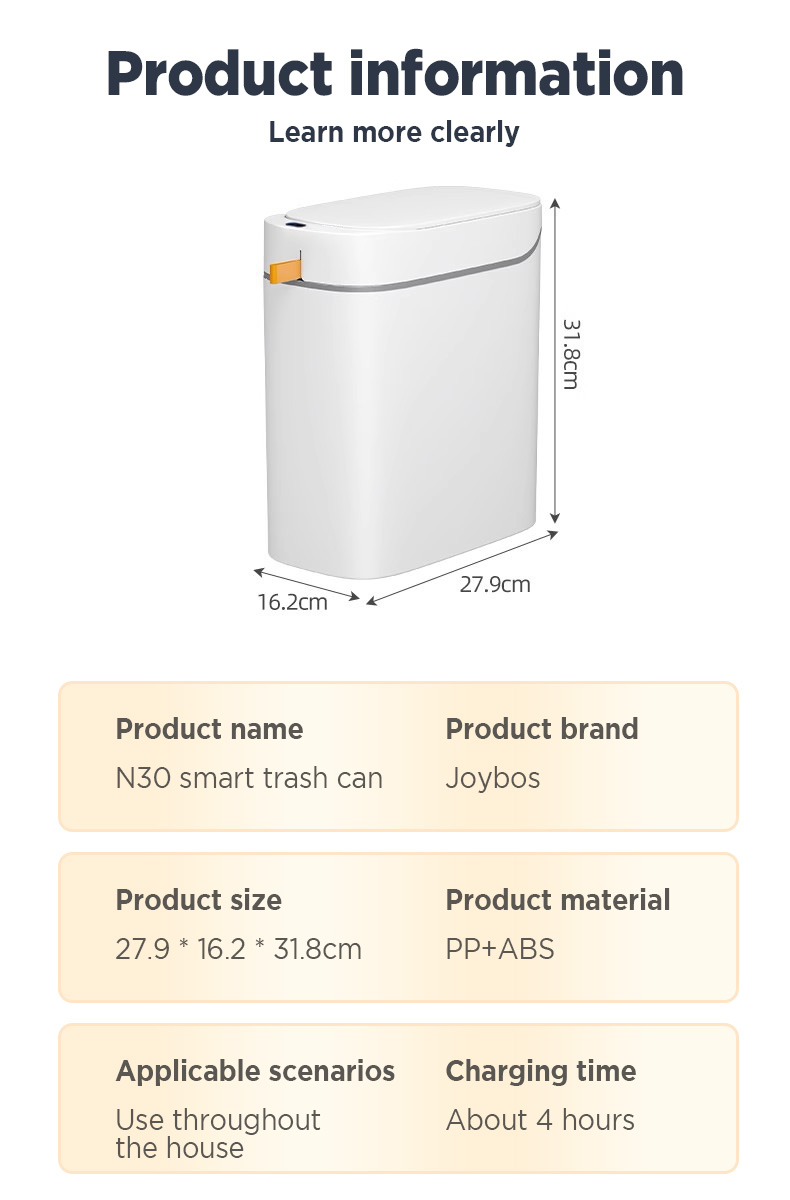The height and width of the screenshot is (1200, 790).
Task: Select the "Product brand" label
Action: (x=541, y=729)
